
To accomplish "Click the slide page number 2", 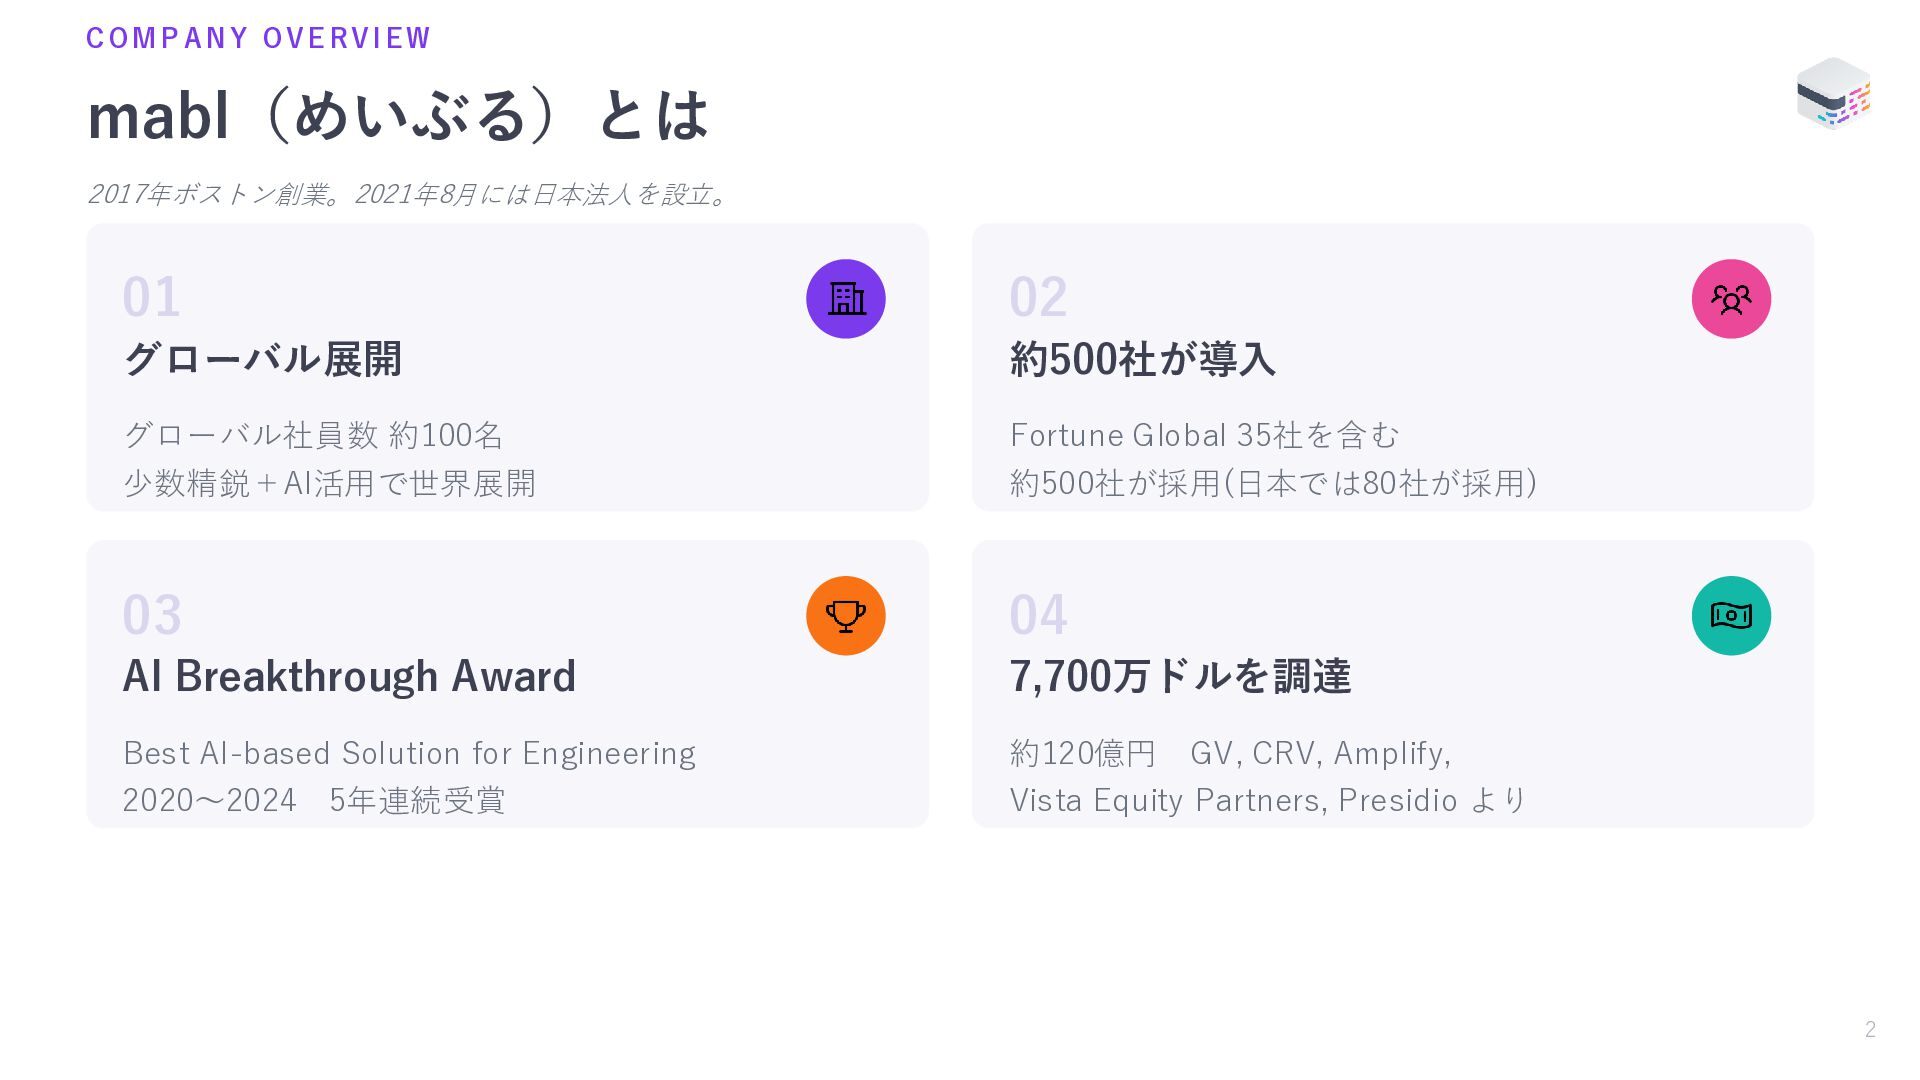I will [x=1870, y=1029].
